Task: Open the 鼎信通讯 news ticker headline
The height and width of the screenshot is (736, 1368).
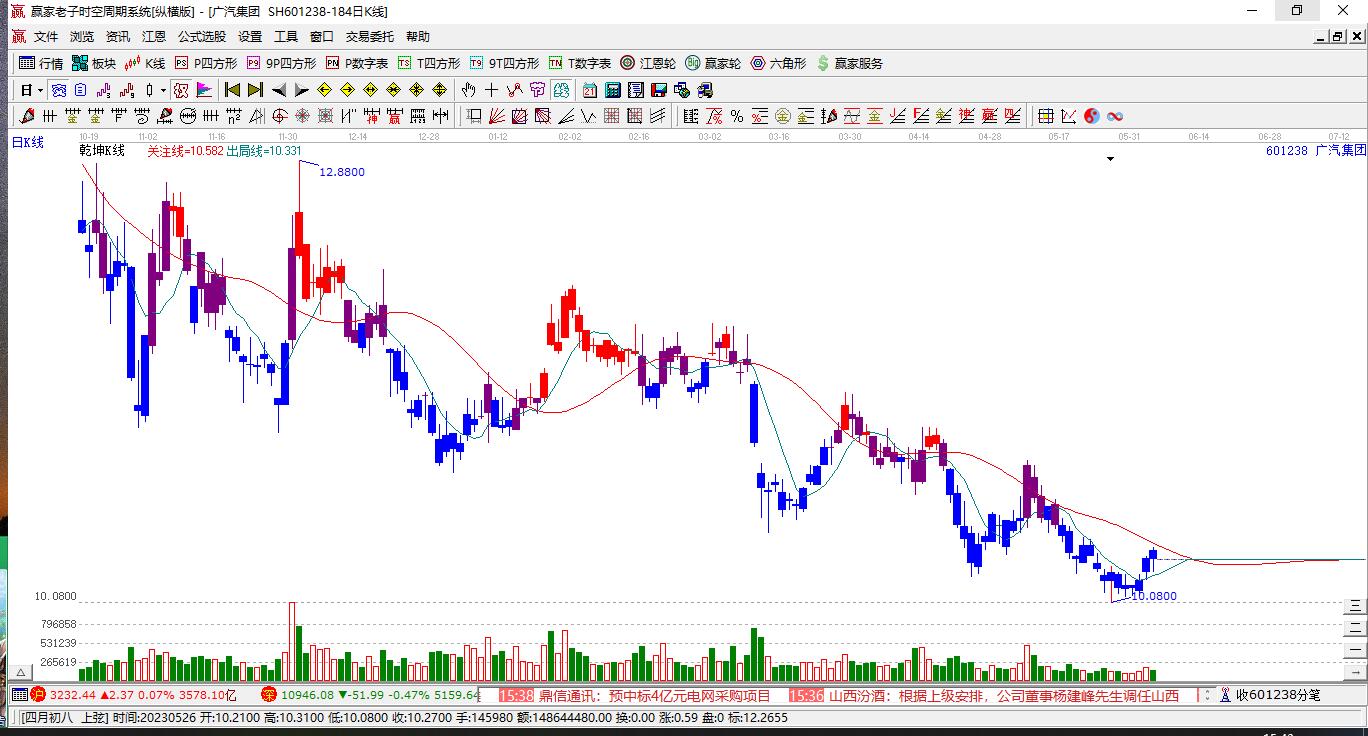Action: (635, 695)
